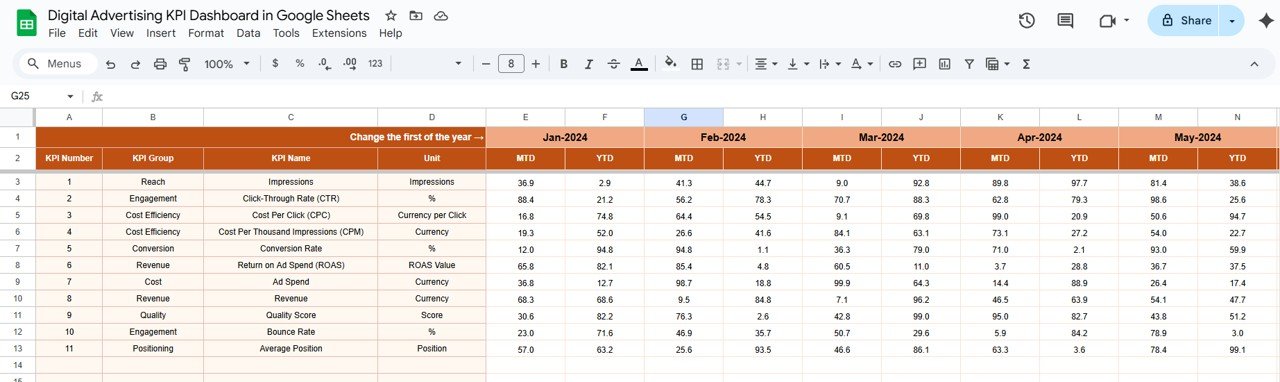Select the KPI Group header cell
This screenshot has height=382, width=1280.
[153, 159]
